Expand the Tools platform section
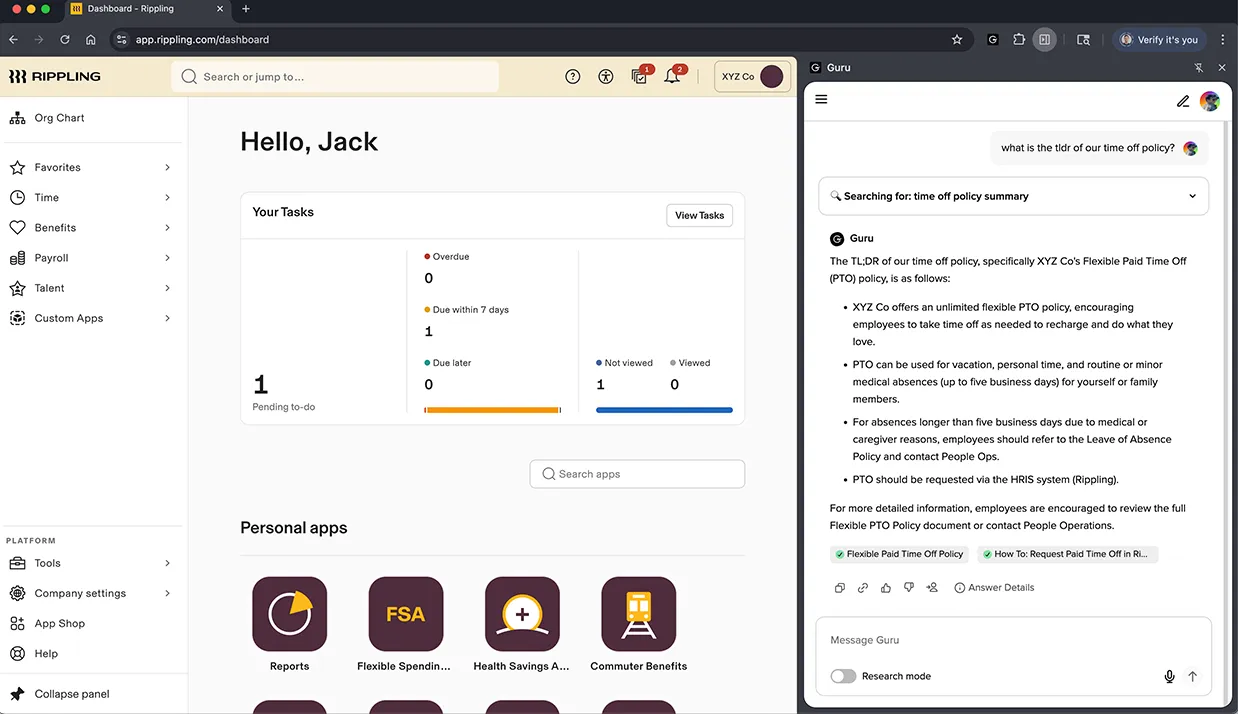Viewport: 1238px width, 714px height. (x=90, y=563)
